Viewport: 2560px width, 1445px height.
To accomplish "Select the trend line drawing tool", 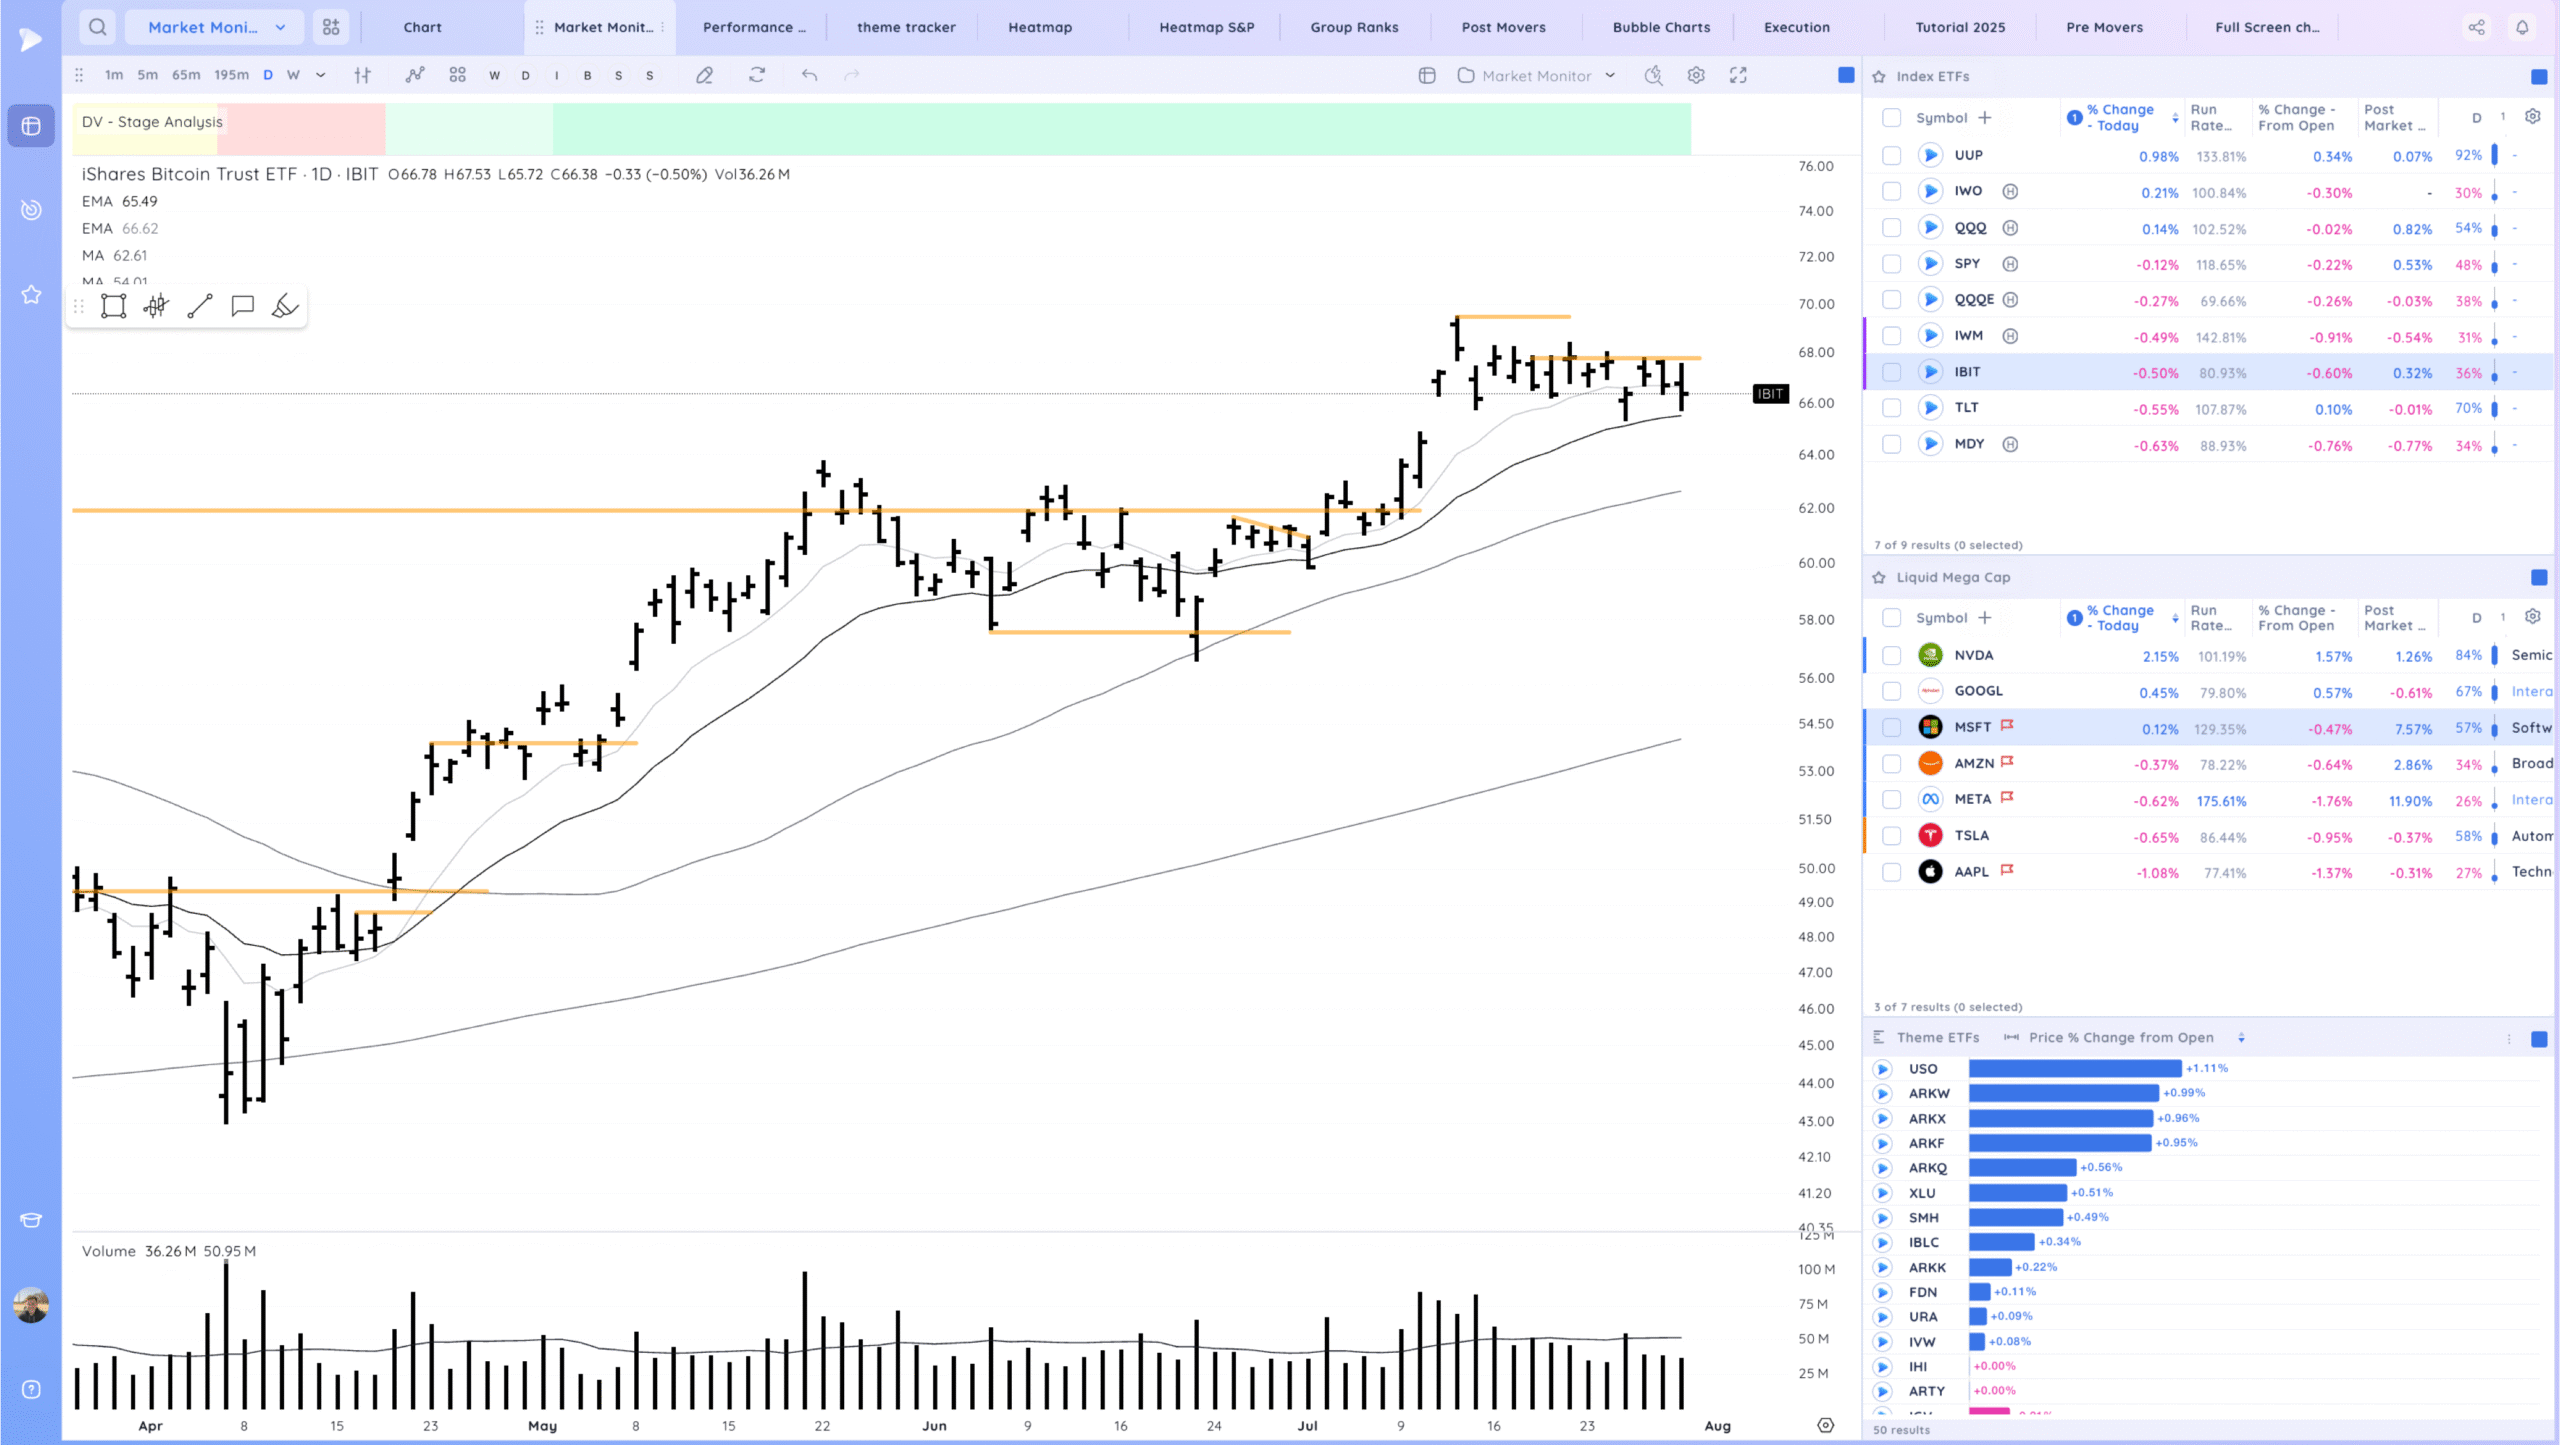I will pyautogui.click(x=199, y=306).
